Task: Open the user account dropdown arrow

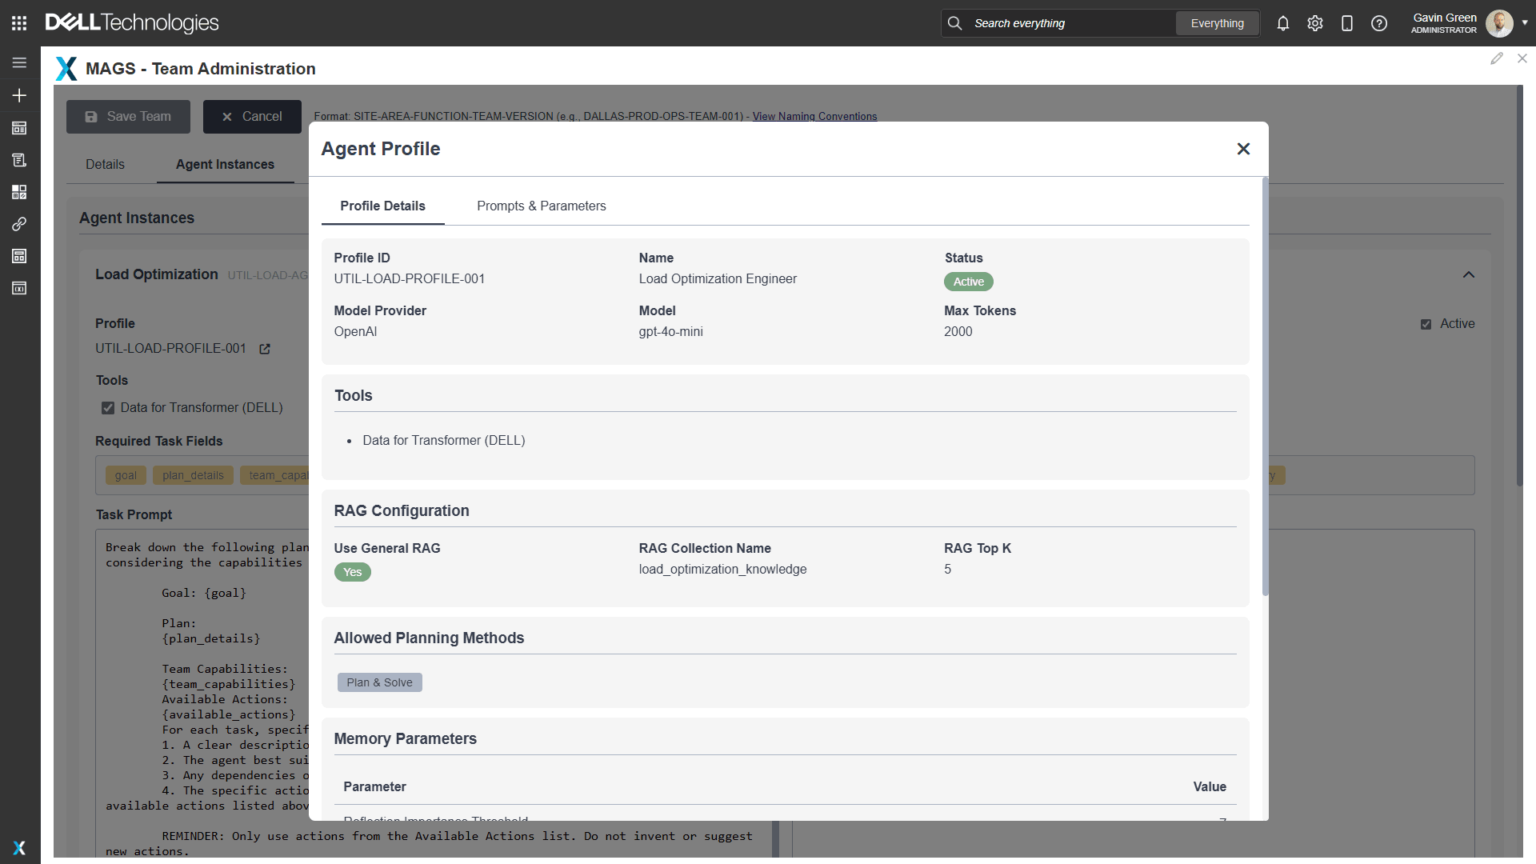Action: (x=1525, y=23)
